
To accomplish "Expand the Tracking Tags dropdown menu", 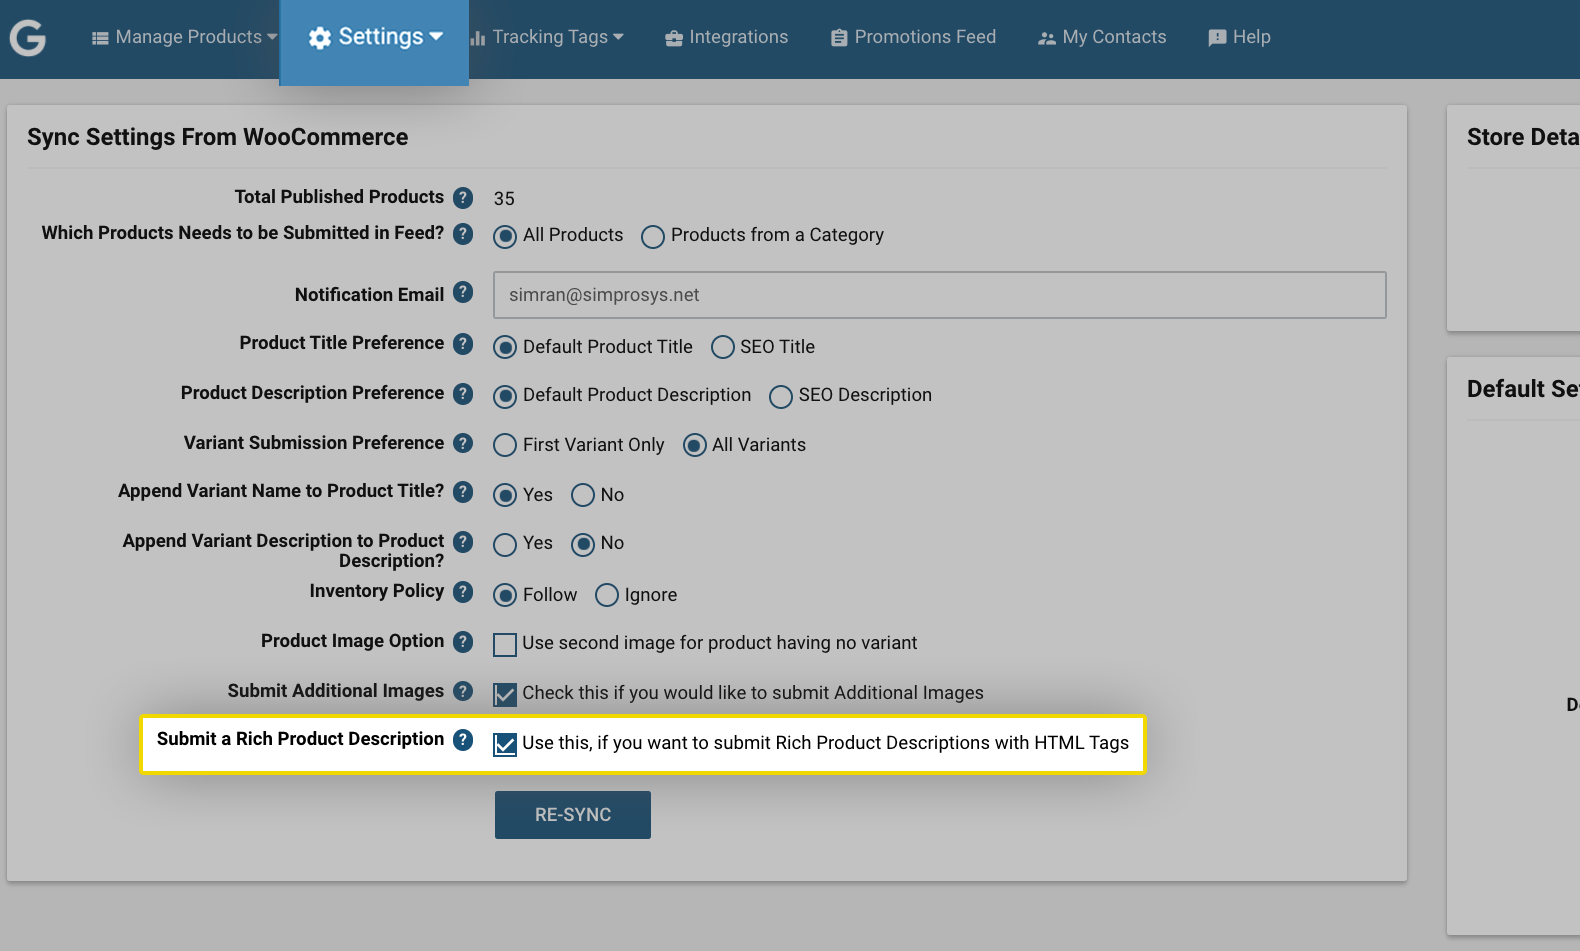I will pyautogui.click(x=547, y=37).
